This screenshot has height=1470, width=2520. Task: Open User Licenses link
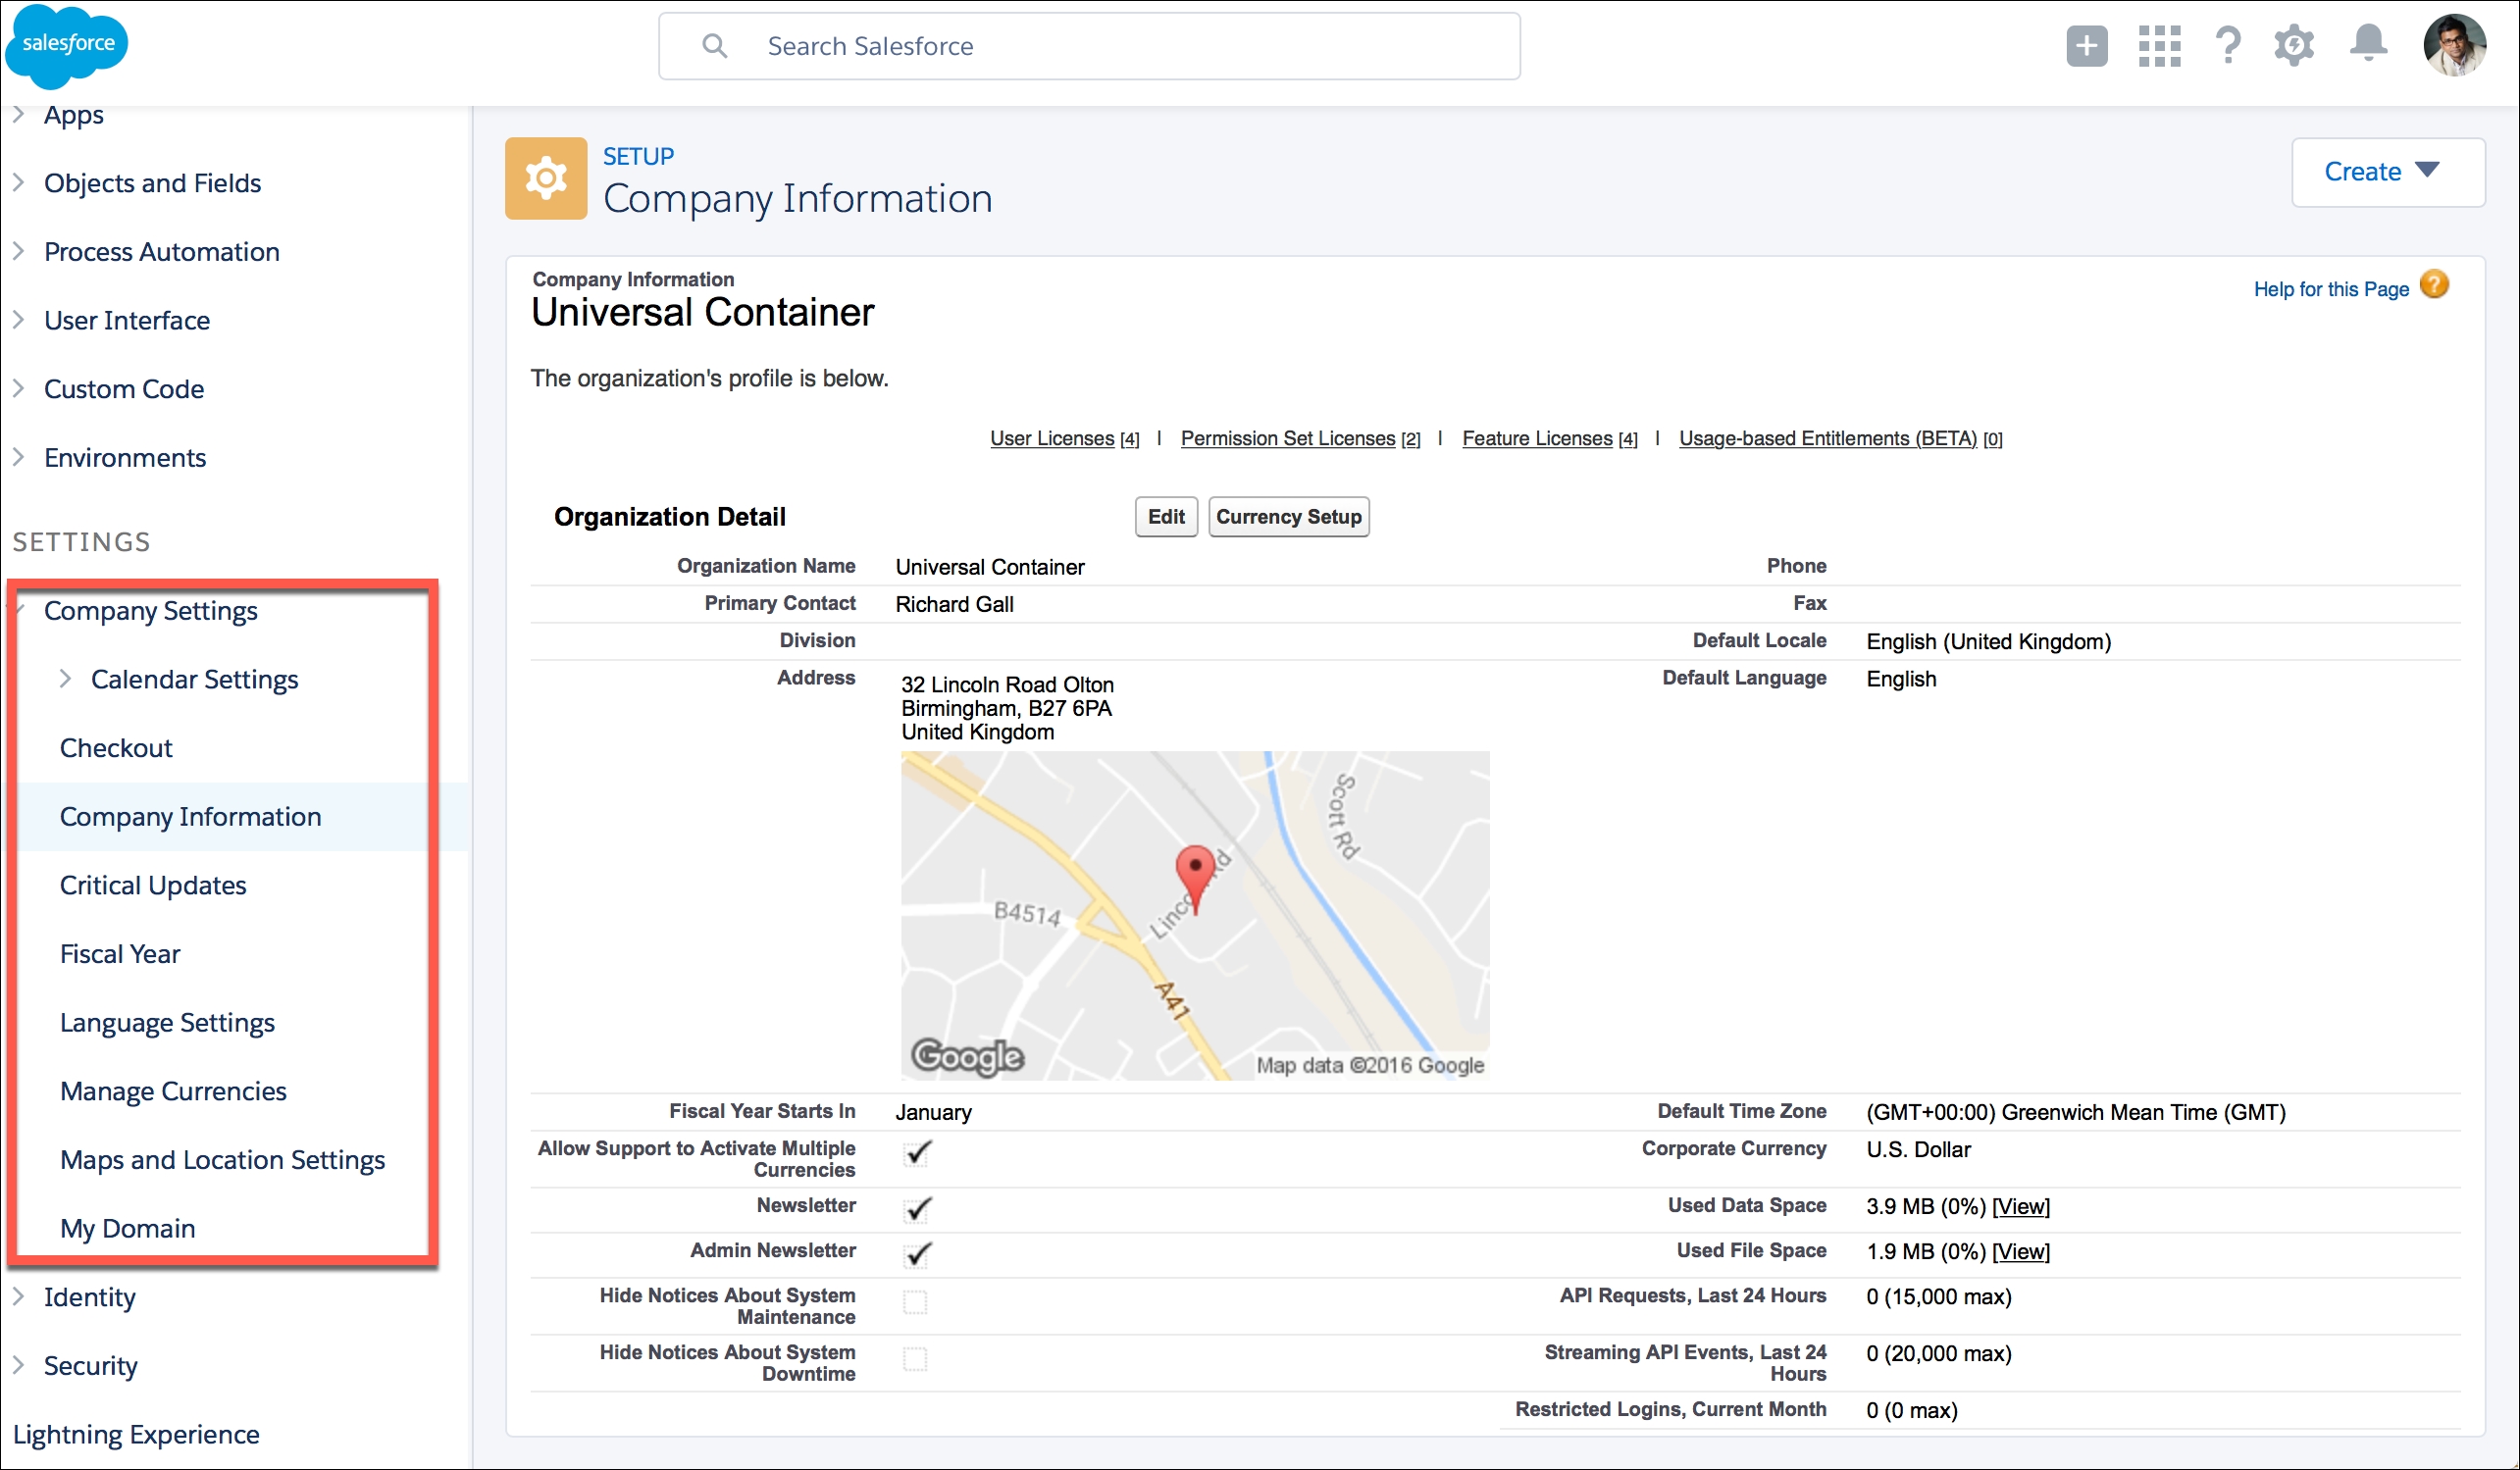click(x=1052, y=438)
